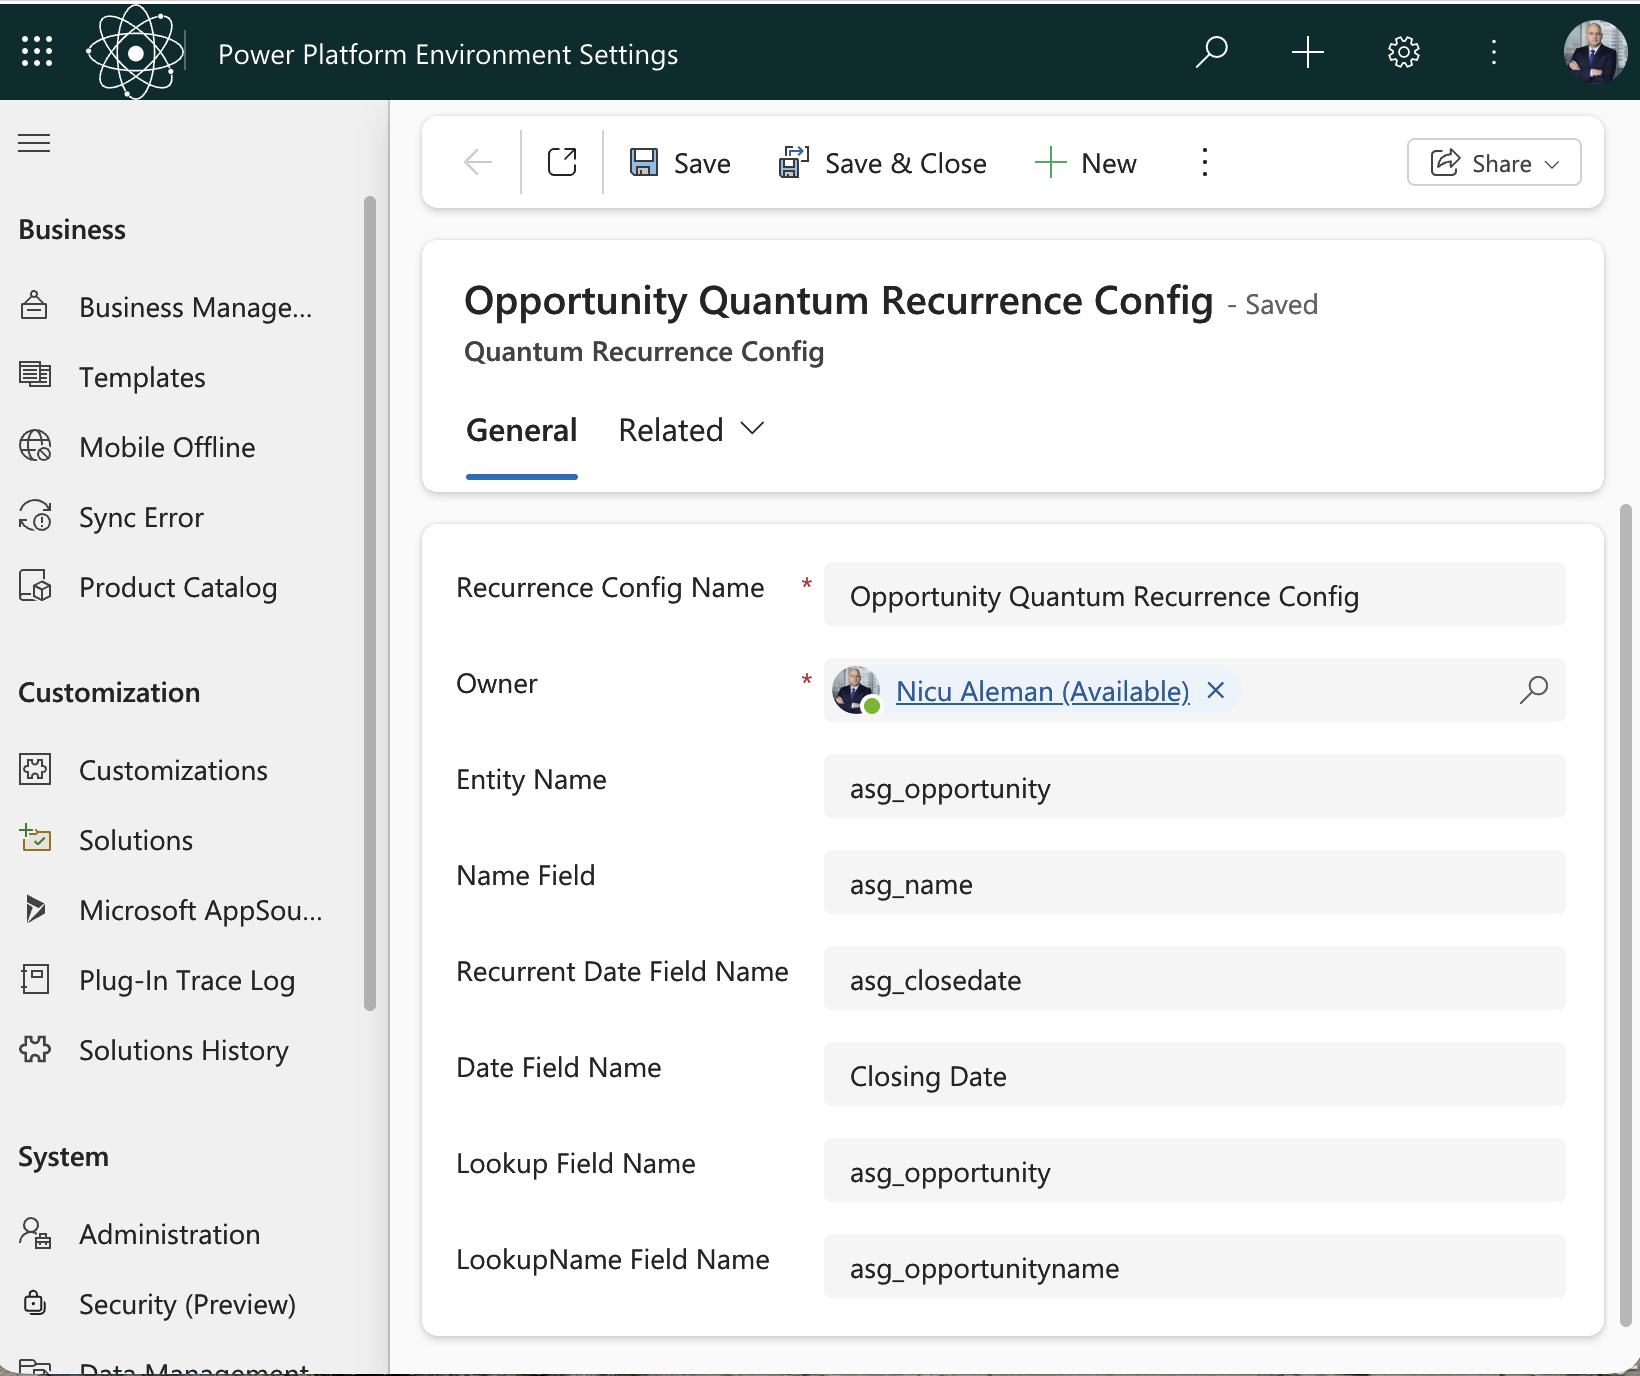Image resolution: width=1640 pixels, height=1376 pixels.
Task: Open the settings gear icon
Action: click(1404, 52)
